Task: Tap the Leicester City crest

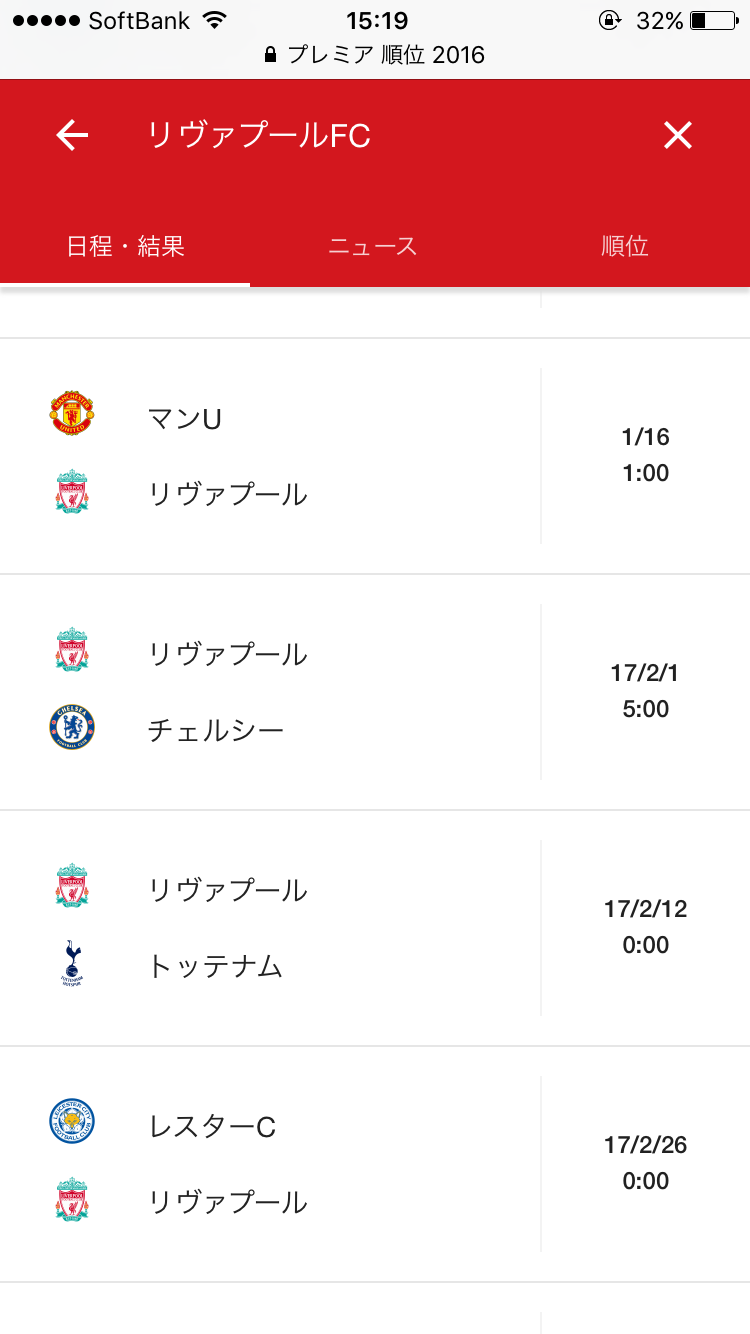Action: 72,1122
